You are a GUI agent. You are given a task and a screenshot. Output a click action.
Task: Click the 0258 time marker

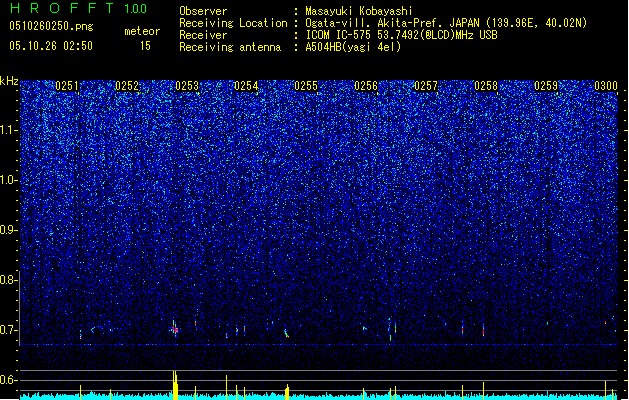pyautogui.click(x=486, y=86)
